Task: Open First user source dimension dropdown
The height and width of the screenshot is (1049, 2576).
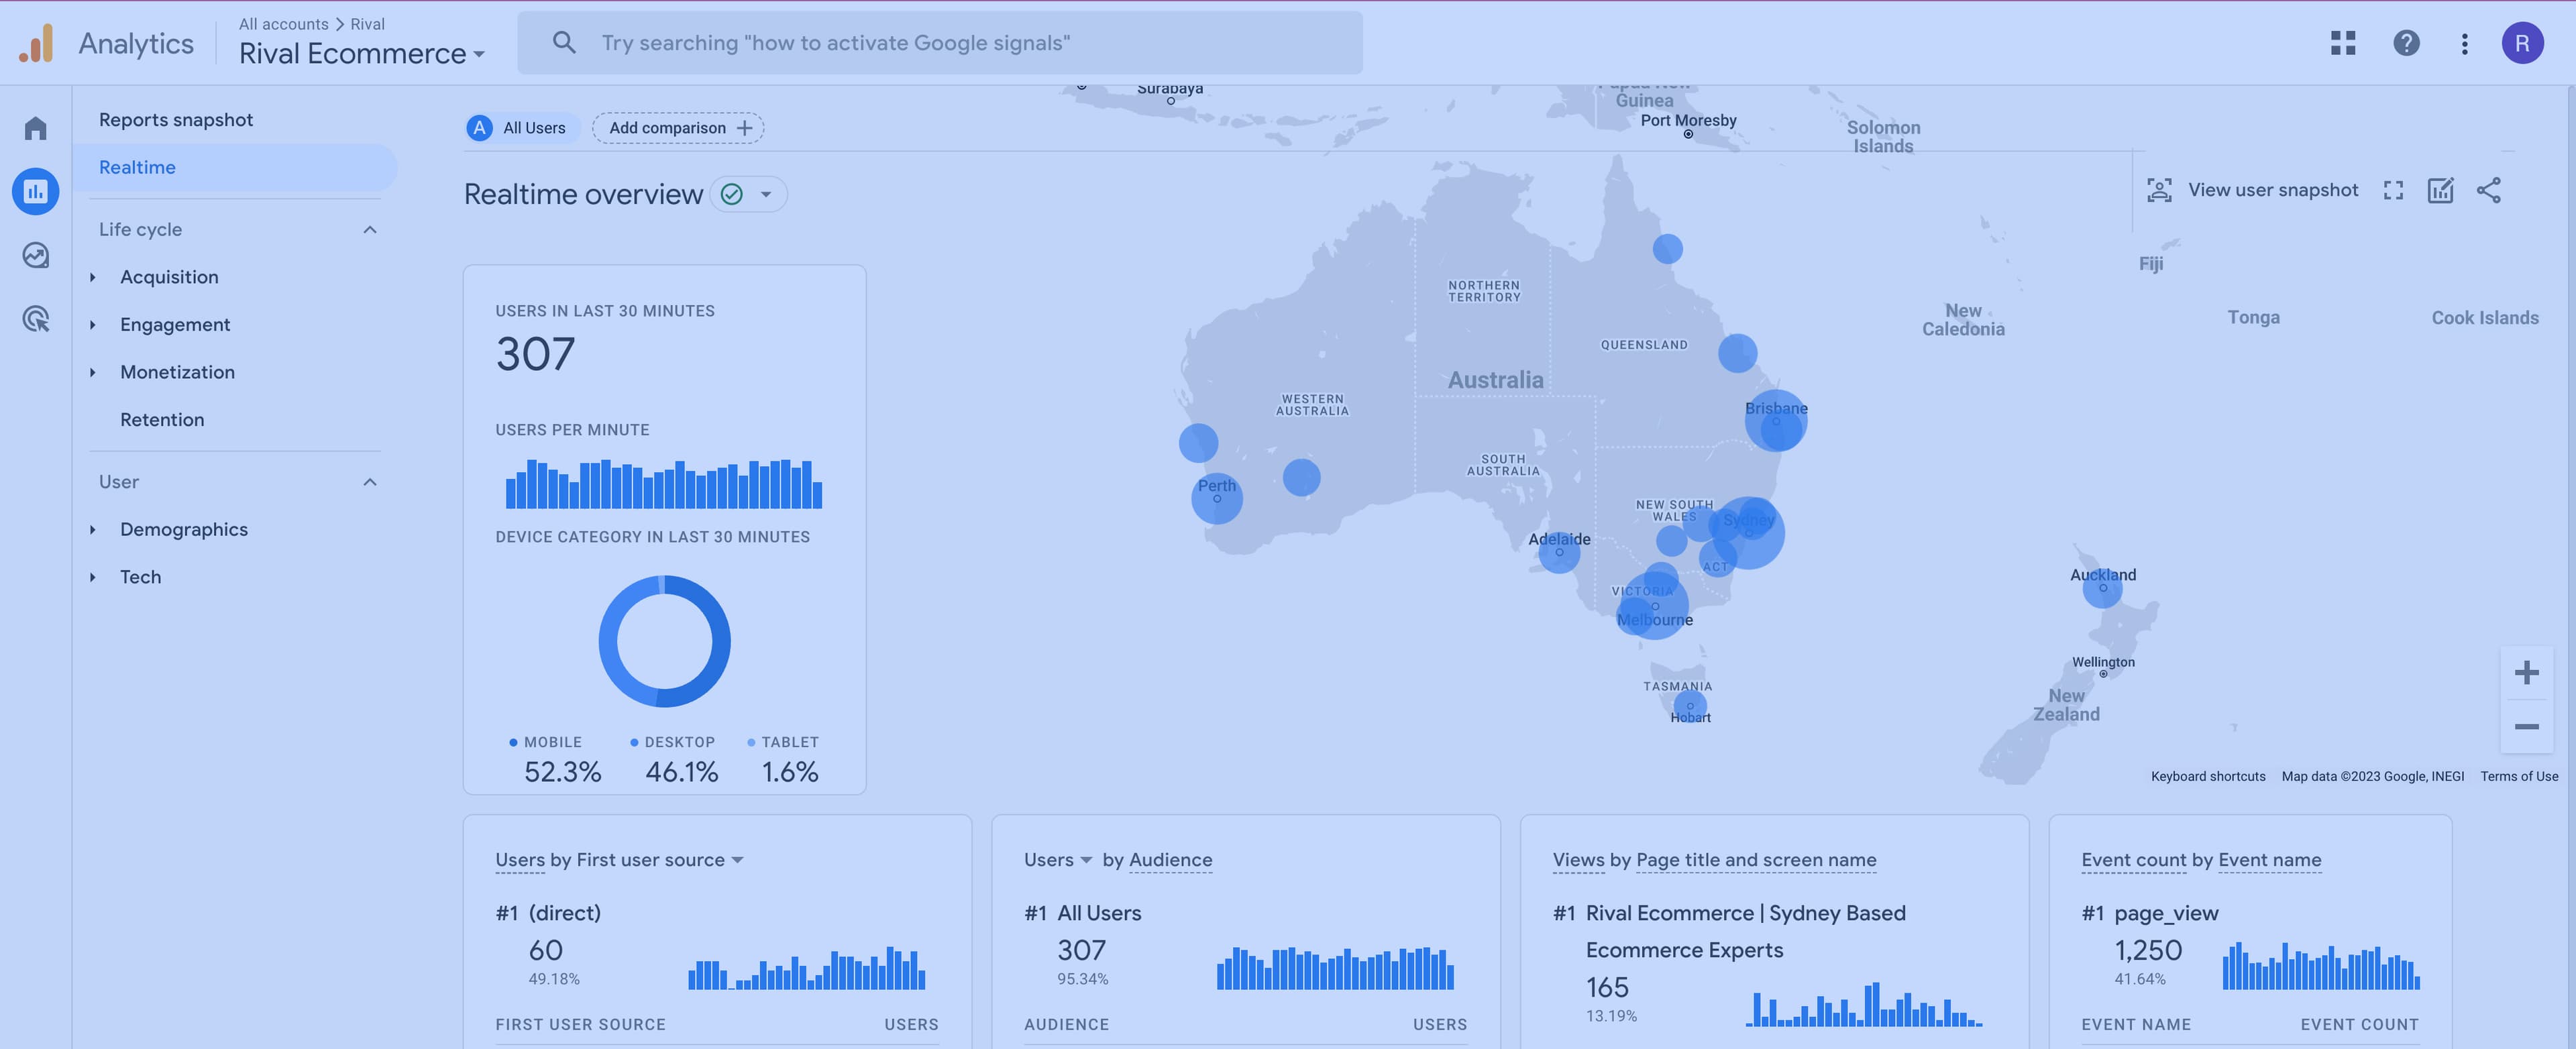Action: pos(738,860)
